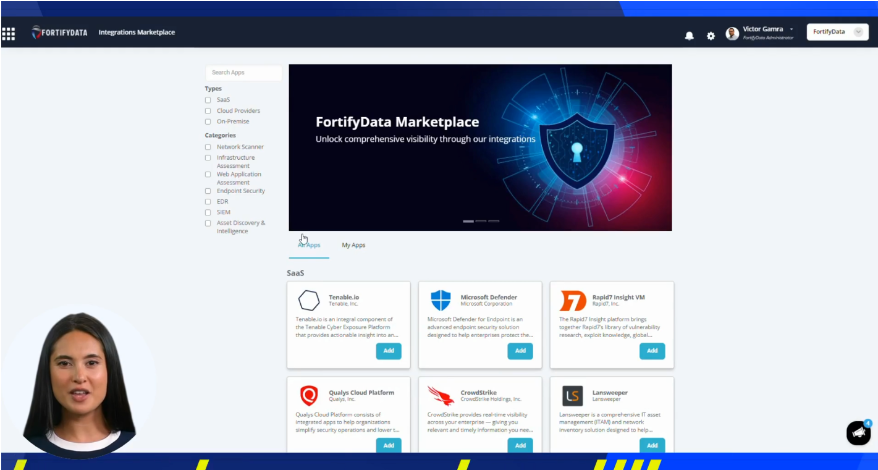
Task: Click the Rapid7 Insight VM icon
Action: (x=573, y=301)
